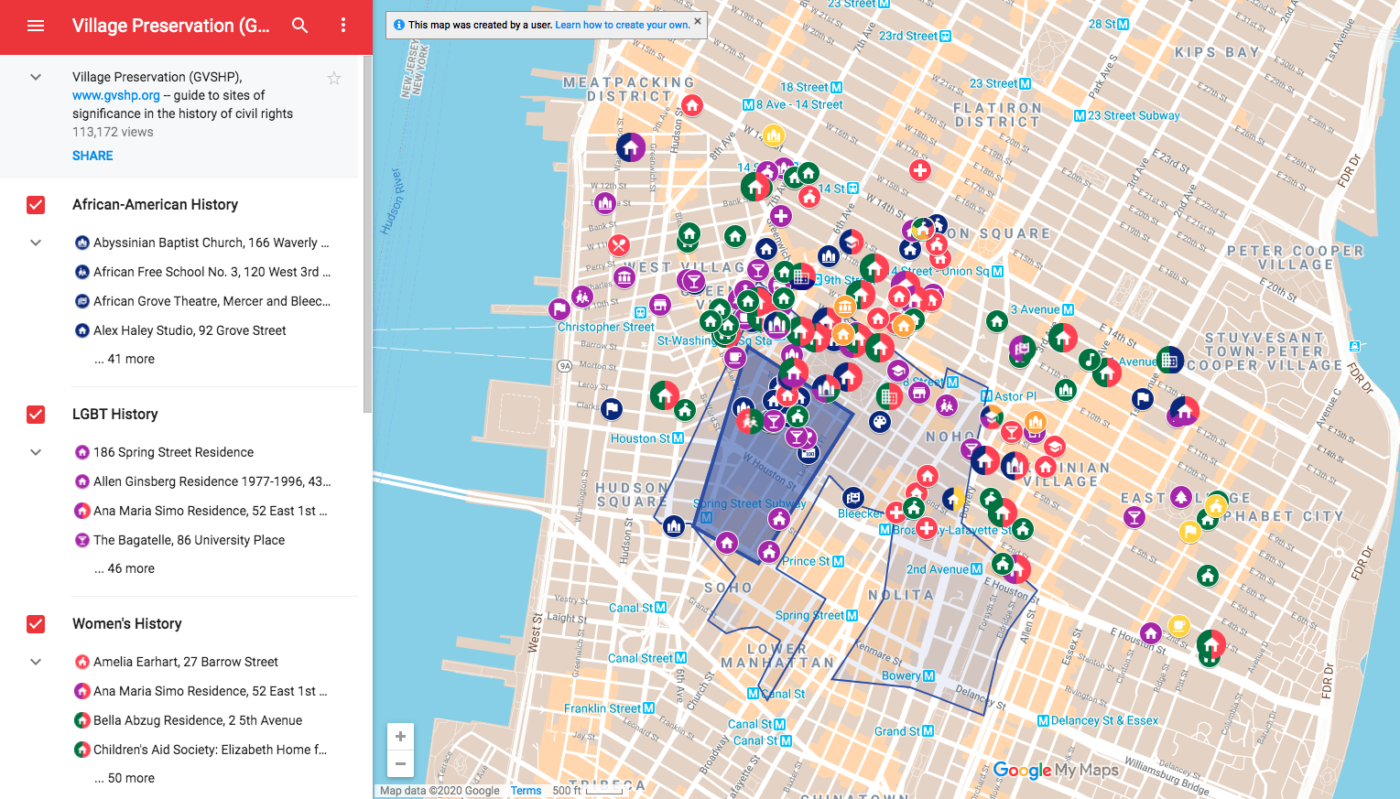The width and height of the screenshot is (1400, 799).
Task: Show the '... 50 more' entries
Action: coord(125,778)
